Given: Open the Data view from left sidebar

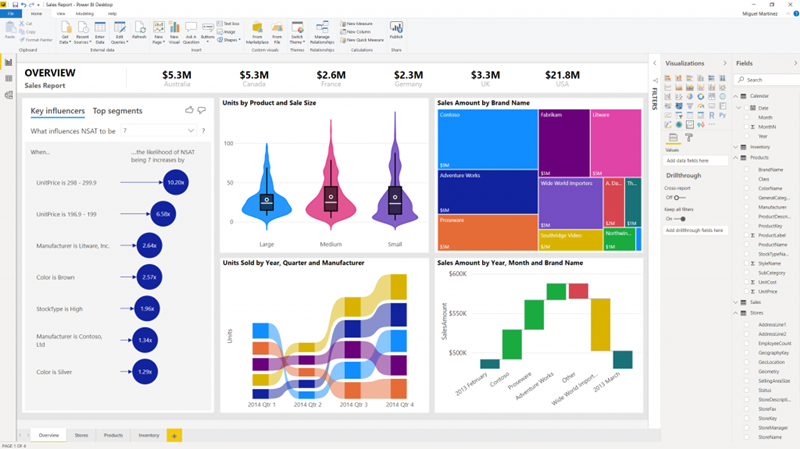Looking at the screenshot, I should click(x=9, y=79).
